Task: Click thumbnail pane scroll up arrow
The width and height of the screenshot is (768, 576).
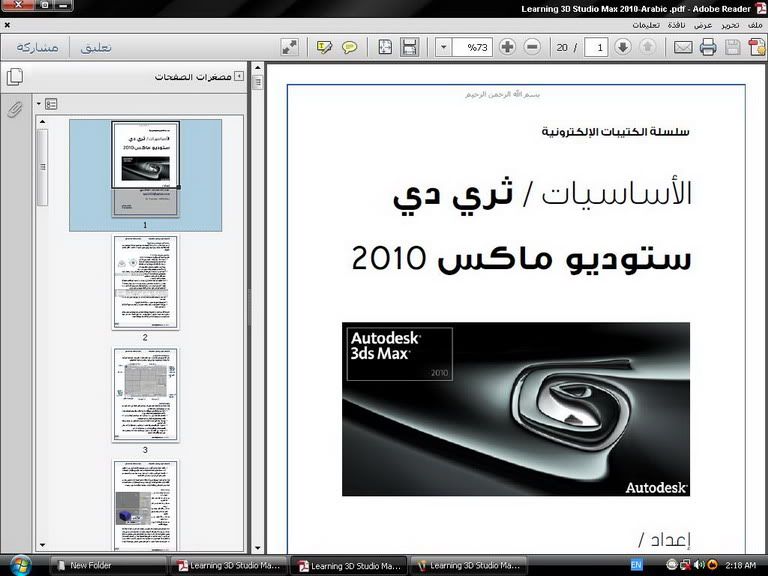Action: coord(43,121)
